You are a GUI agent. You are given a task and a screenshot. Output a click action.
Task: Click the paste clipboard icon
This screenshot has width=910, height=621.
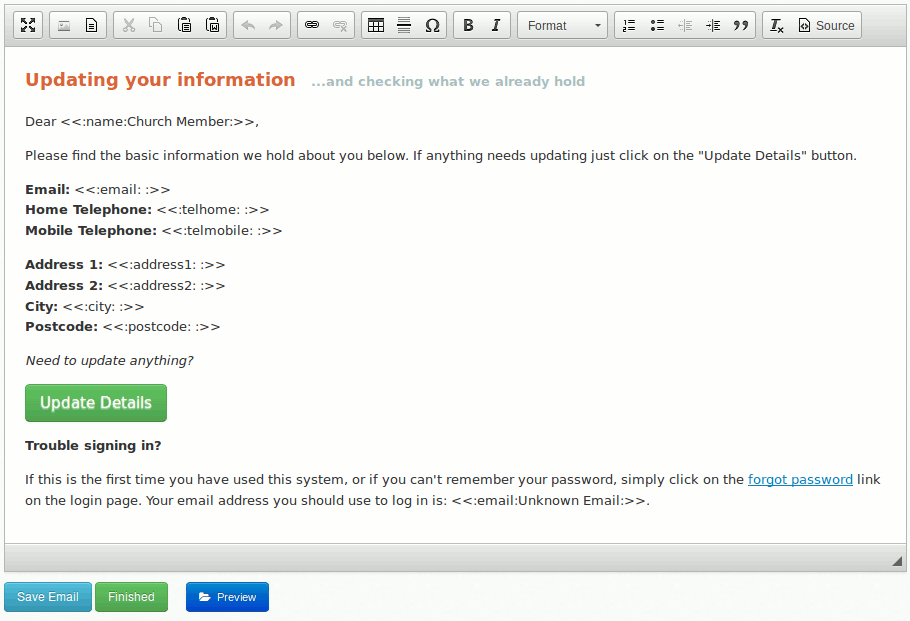[184, 25]
